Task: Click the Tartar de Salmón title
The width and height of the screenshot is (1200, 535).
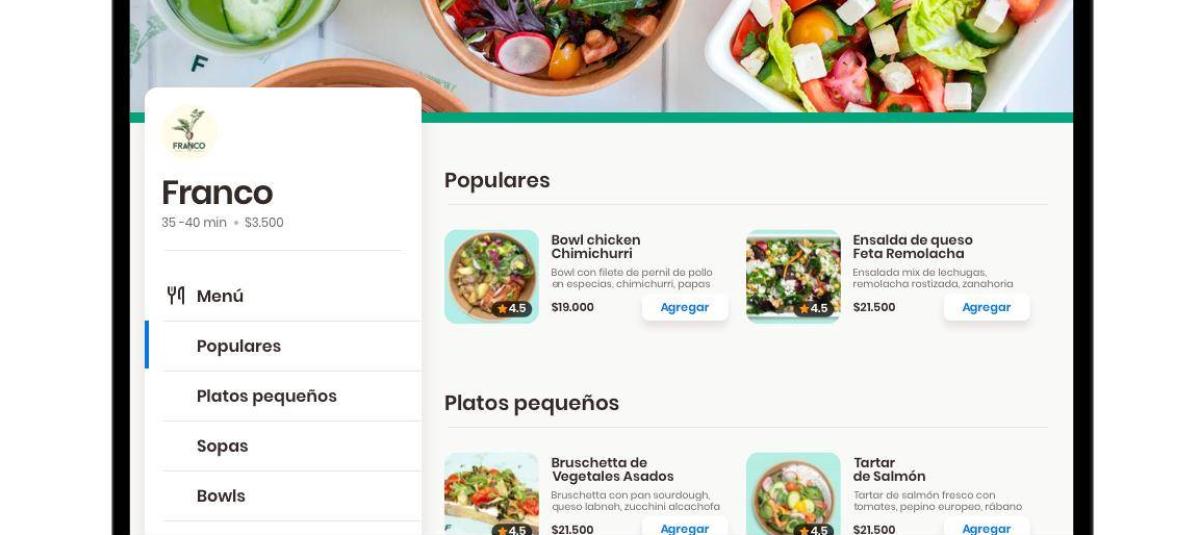Action: [x=889, y=469]
